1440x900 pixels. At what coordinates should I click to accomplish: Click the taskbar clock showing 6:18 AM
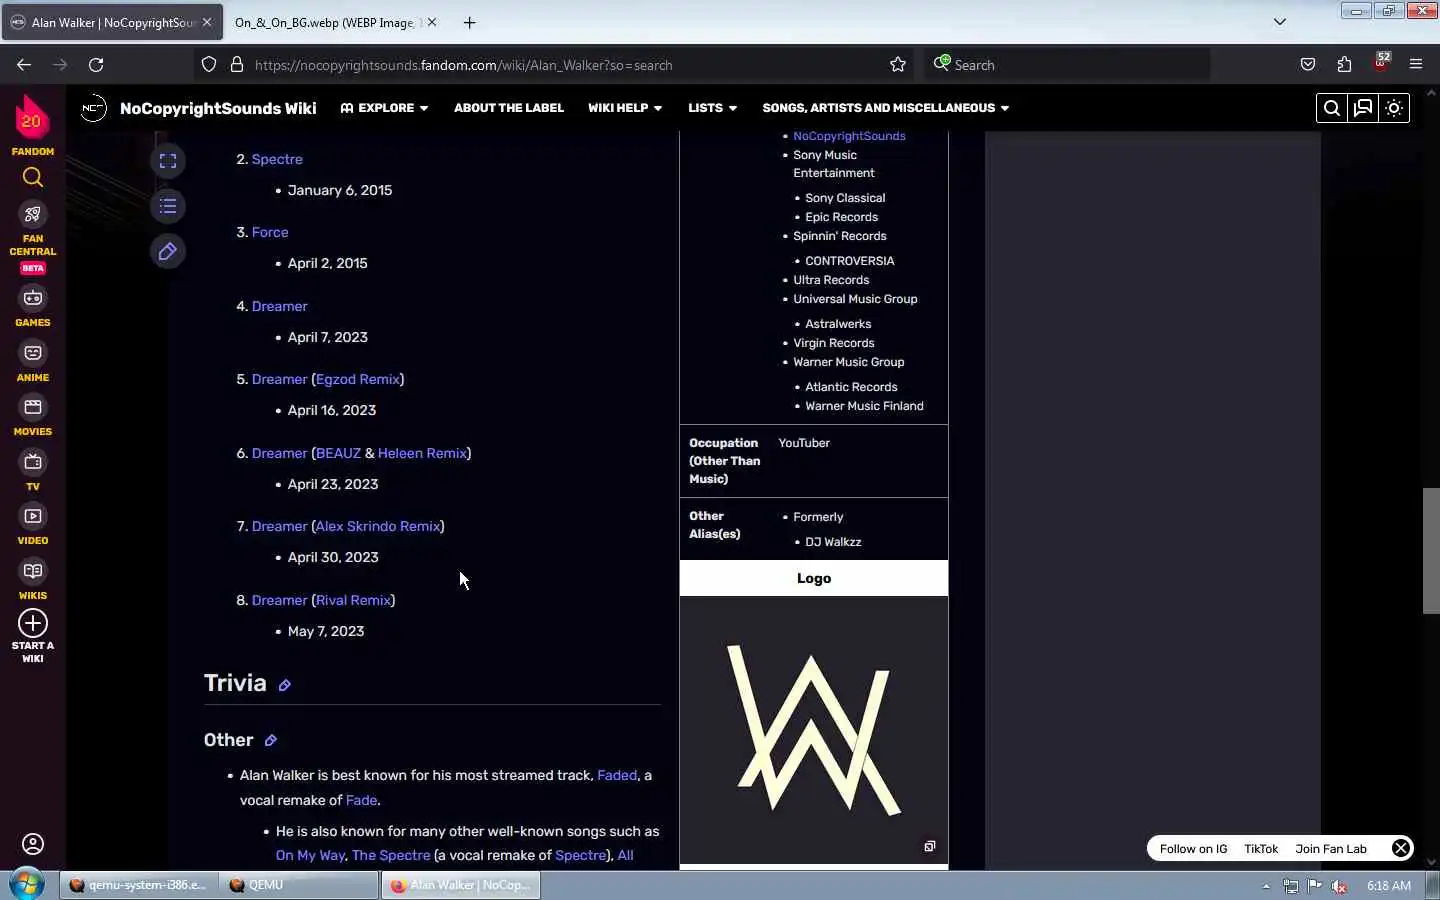coord(1389,886)
